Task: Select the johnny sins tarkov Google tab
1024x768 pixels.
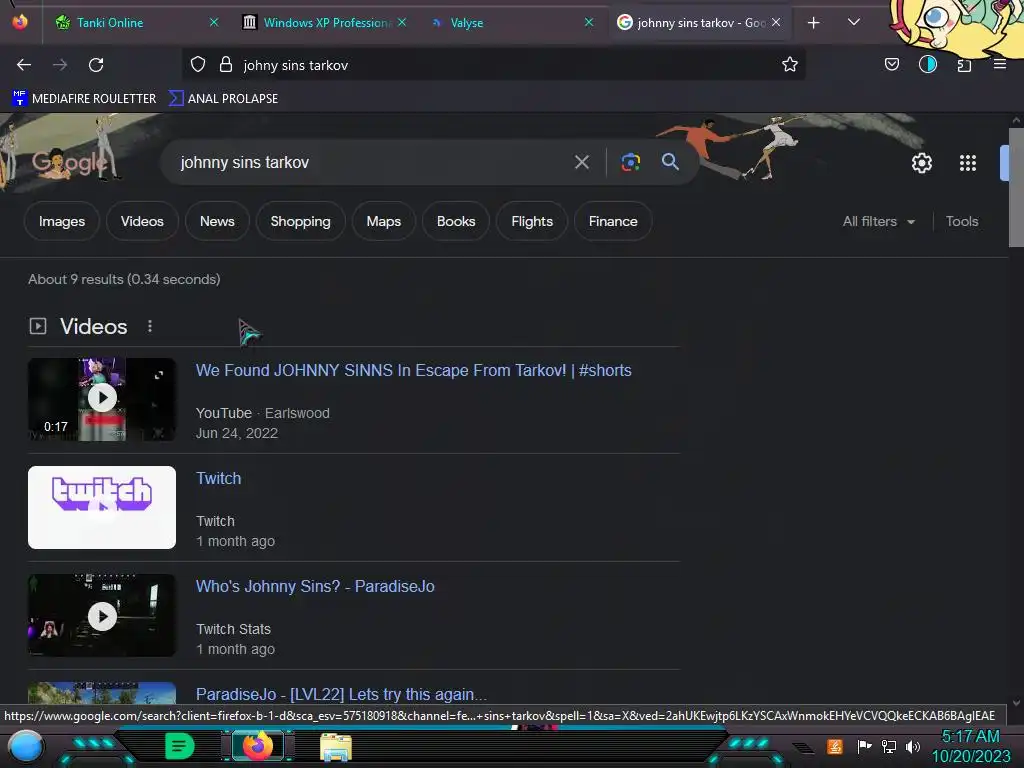Action: pos(699,23)
